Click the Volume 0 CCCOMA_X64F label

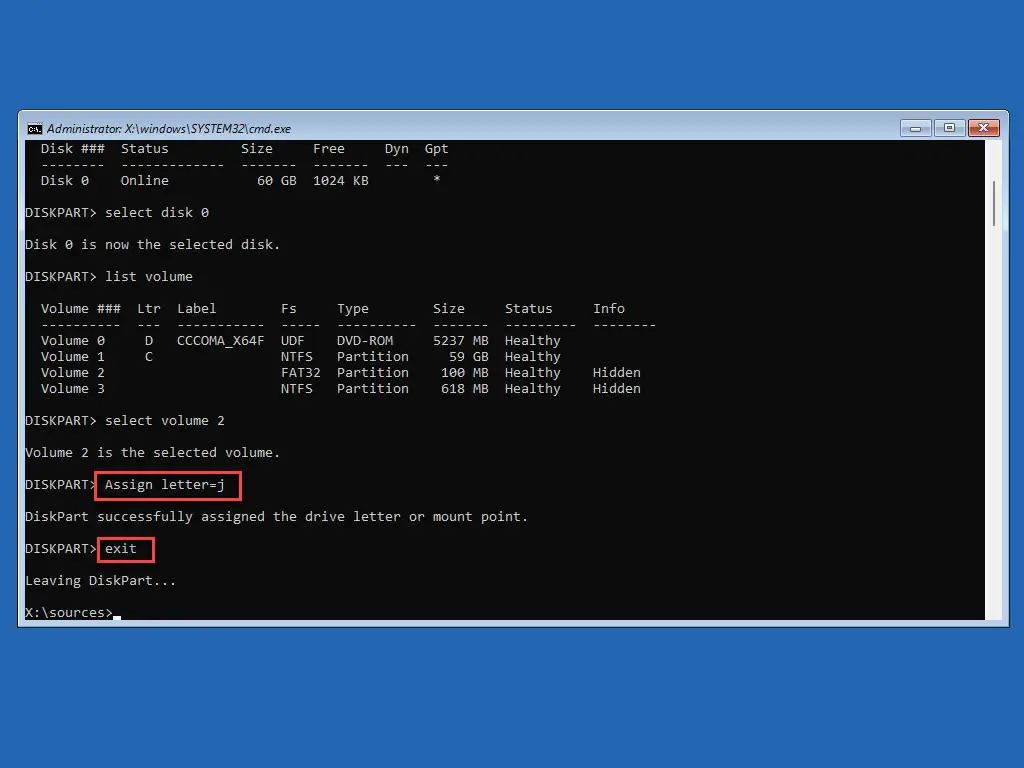click(x=220, y=340)
